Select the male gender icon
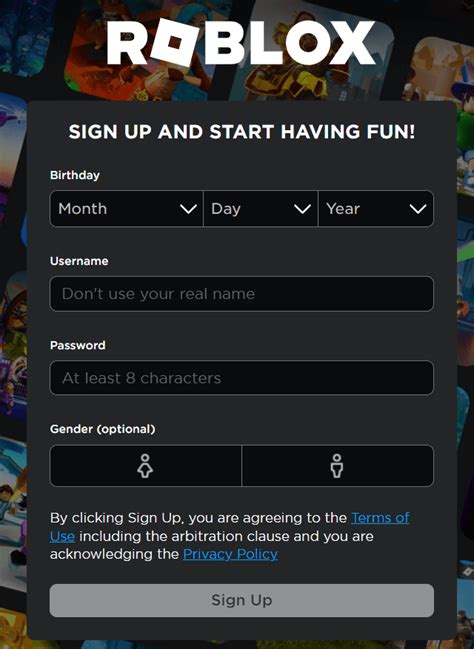 [x=337, y=466]
